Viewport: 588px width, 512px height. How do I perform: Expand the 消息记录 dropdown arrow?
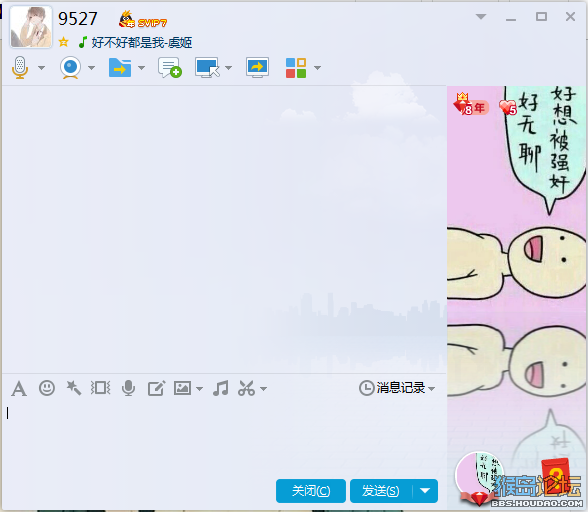(431, 389)
